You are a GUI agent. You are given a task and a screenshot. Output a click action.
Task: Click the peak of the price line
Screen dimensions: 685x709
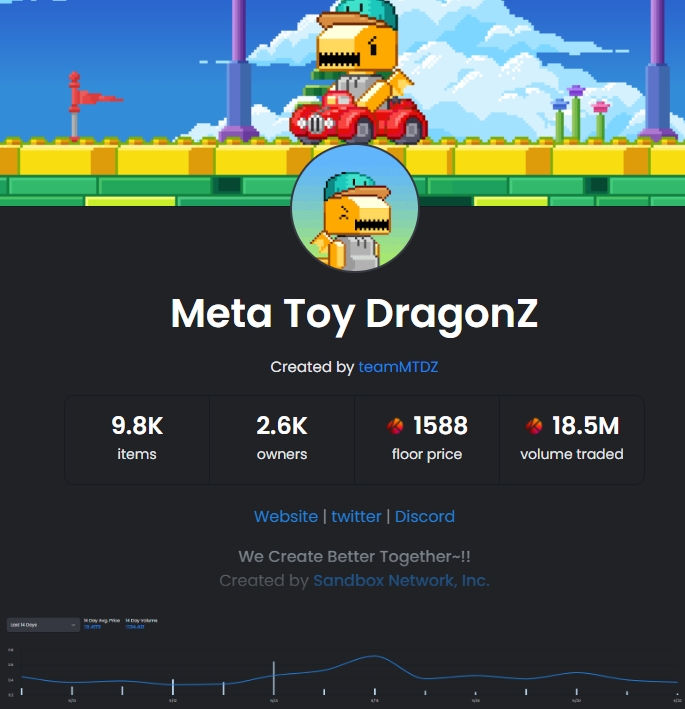tap(374, 657)
